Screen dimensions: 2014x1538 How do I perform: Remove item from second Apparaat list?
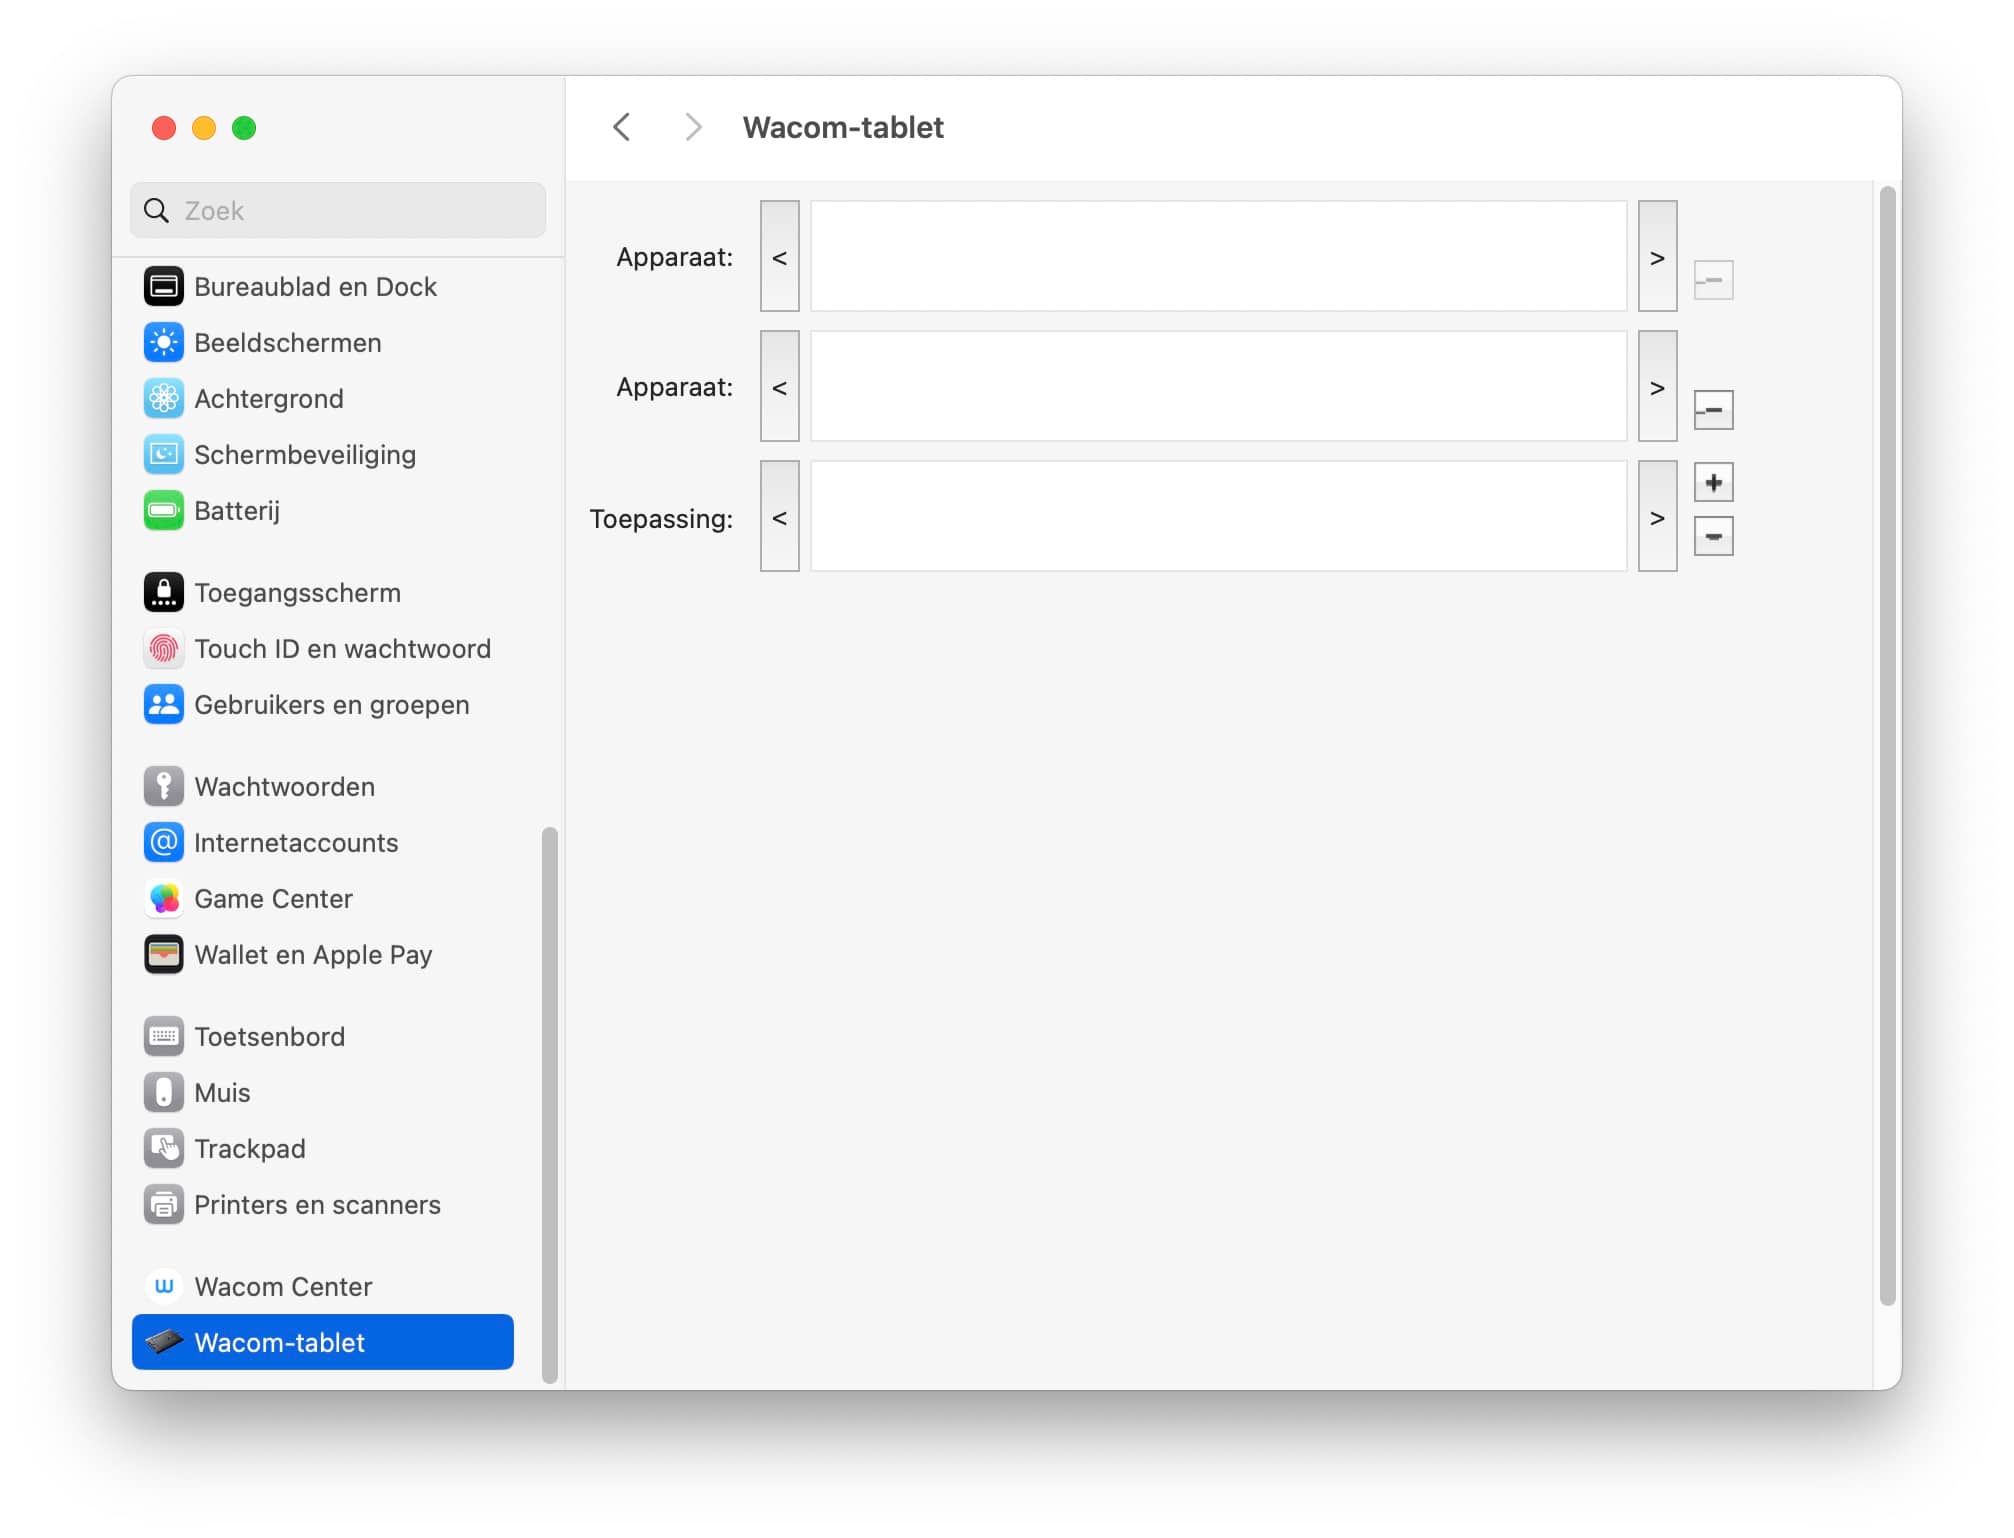pyautogui.click(x=1714, y=410)
